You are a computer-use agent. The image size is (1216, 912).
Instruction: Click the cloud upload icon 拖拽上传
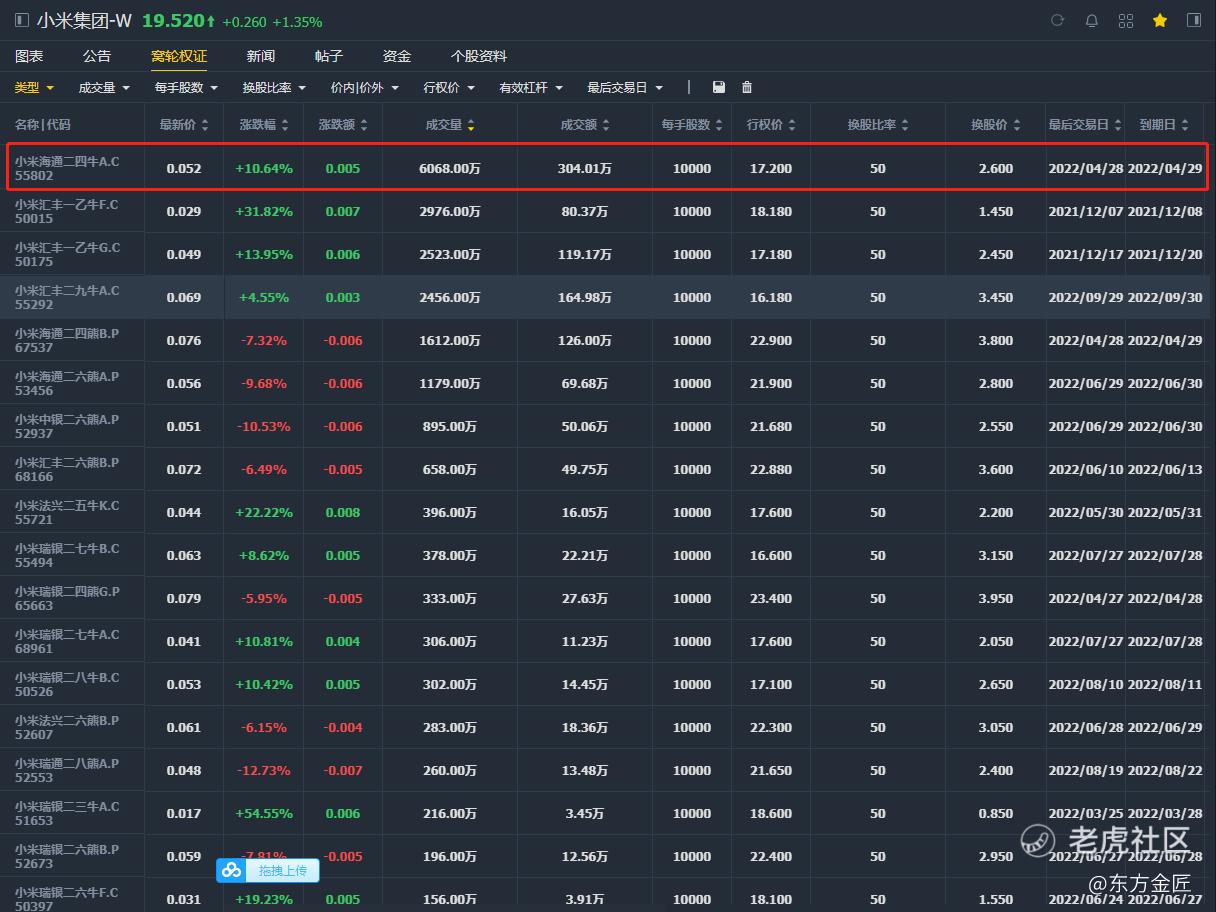click(232, 871)
